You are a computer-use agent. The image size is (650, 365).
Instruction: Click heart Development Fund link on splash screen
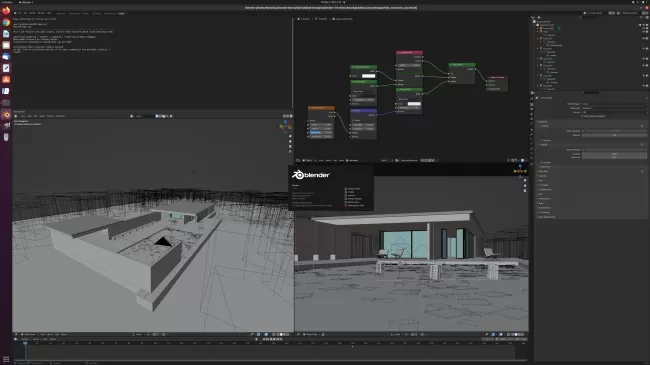(x=354, y=205)
